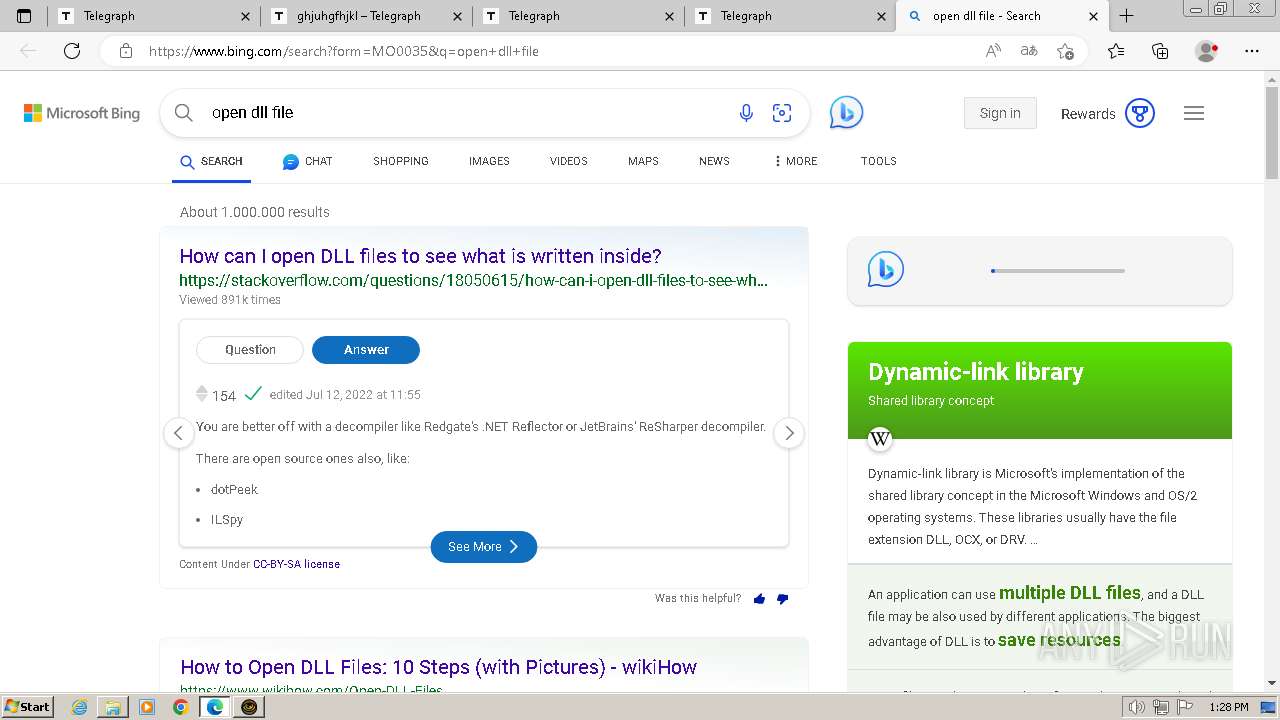Go to next answer card arrow

(789, 433)
